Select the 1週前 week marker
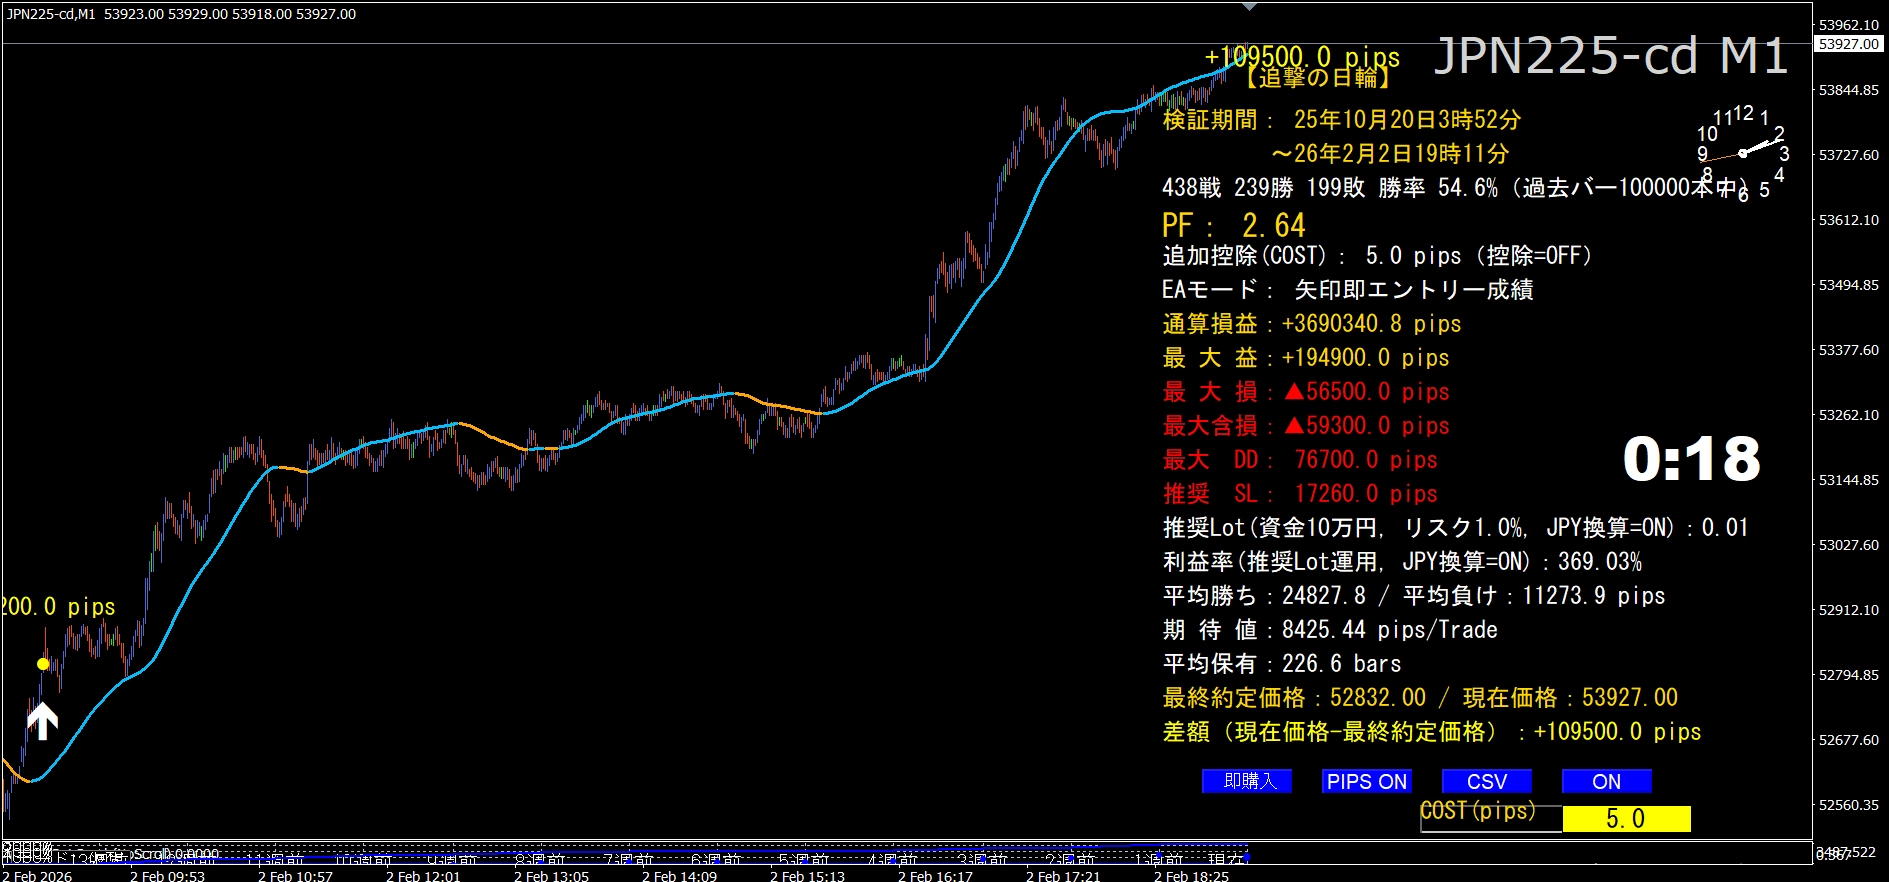Viewport: 1889px width, 882px height. point(1157,859)
